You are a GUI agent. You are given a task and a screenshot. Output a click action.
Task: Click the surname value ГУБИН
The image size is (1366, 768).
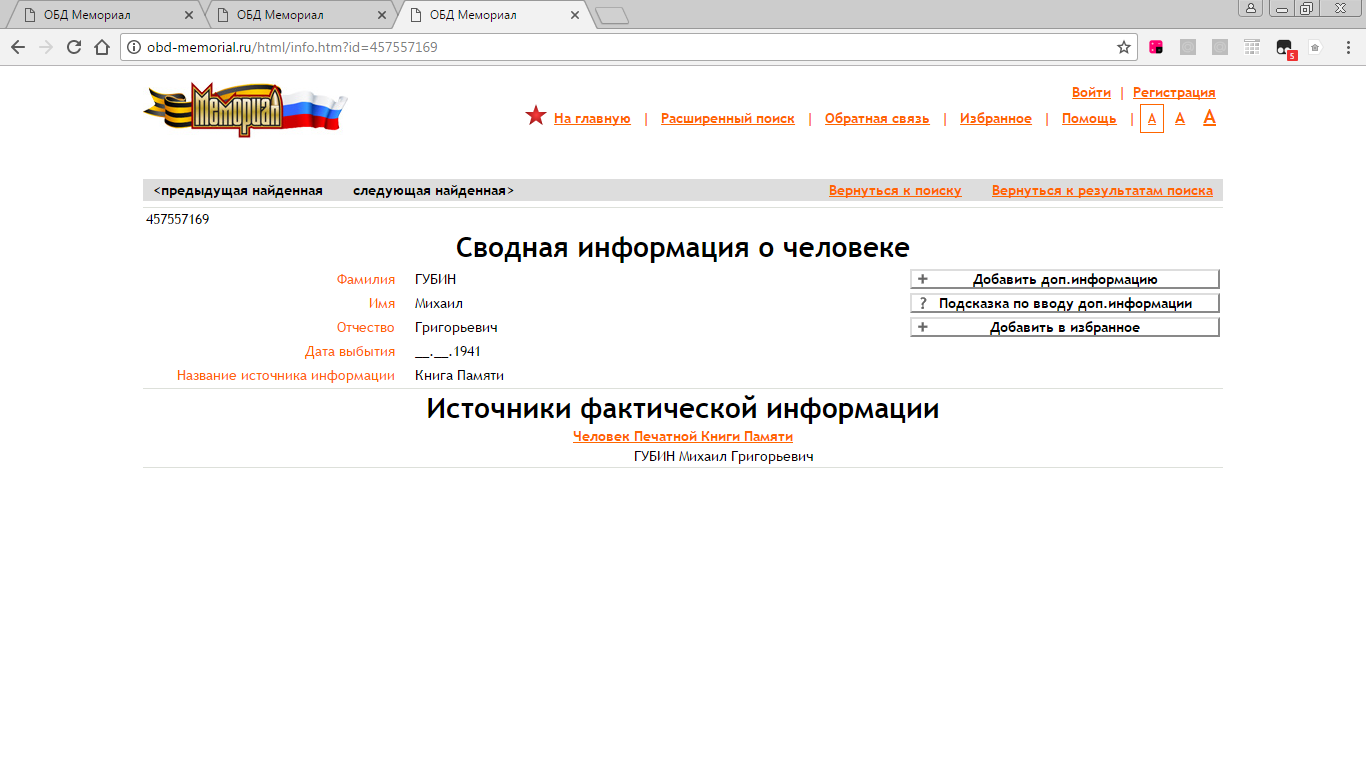(x=435, y=279)
